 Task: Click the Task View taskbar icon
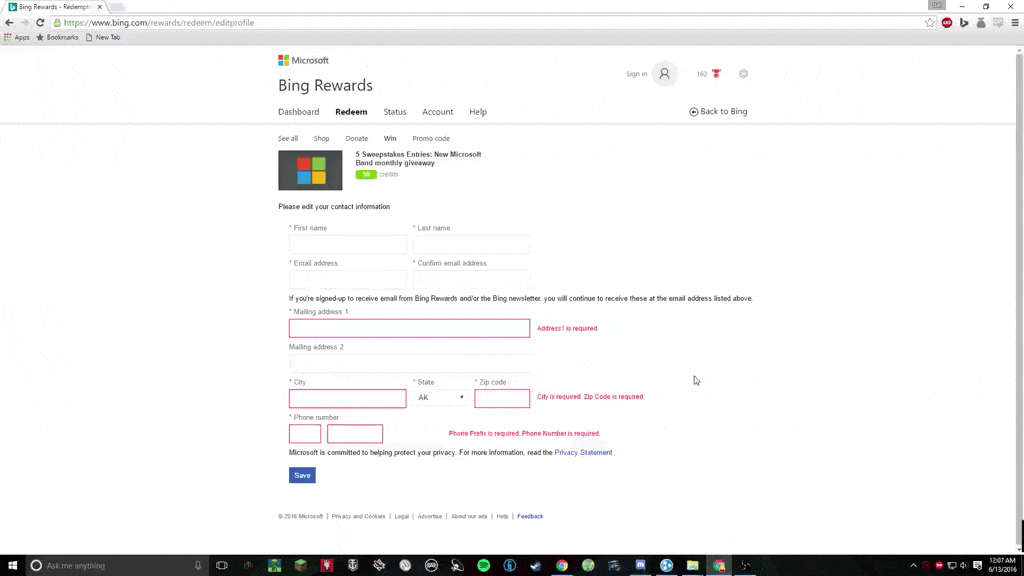pos(222,565)
